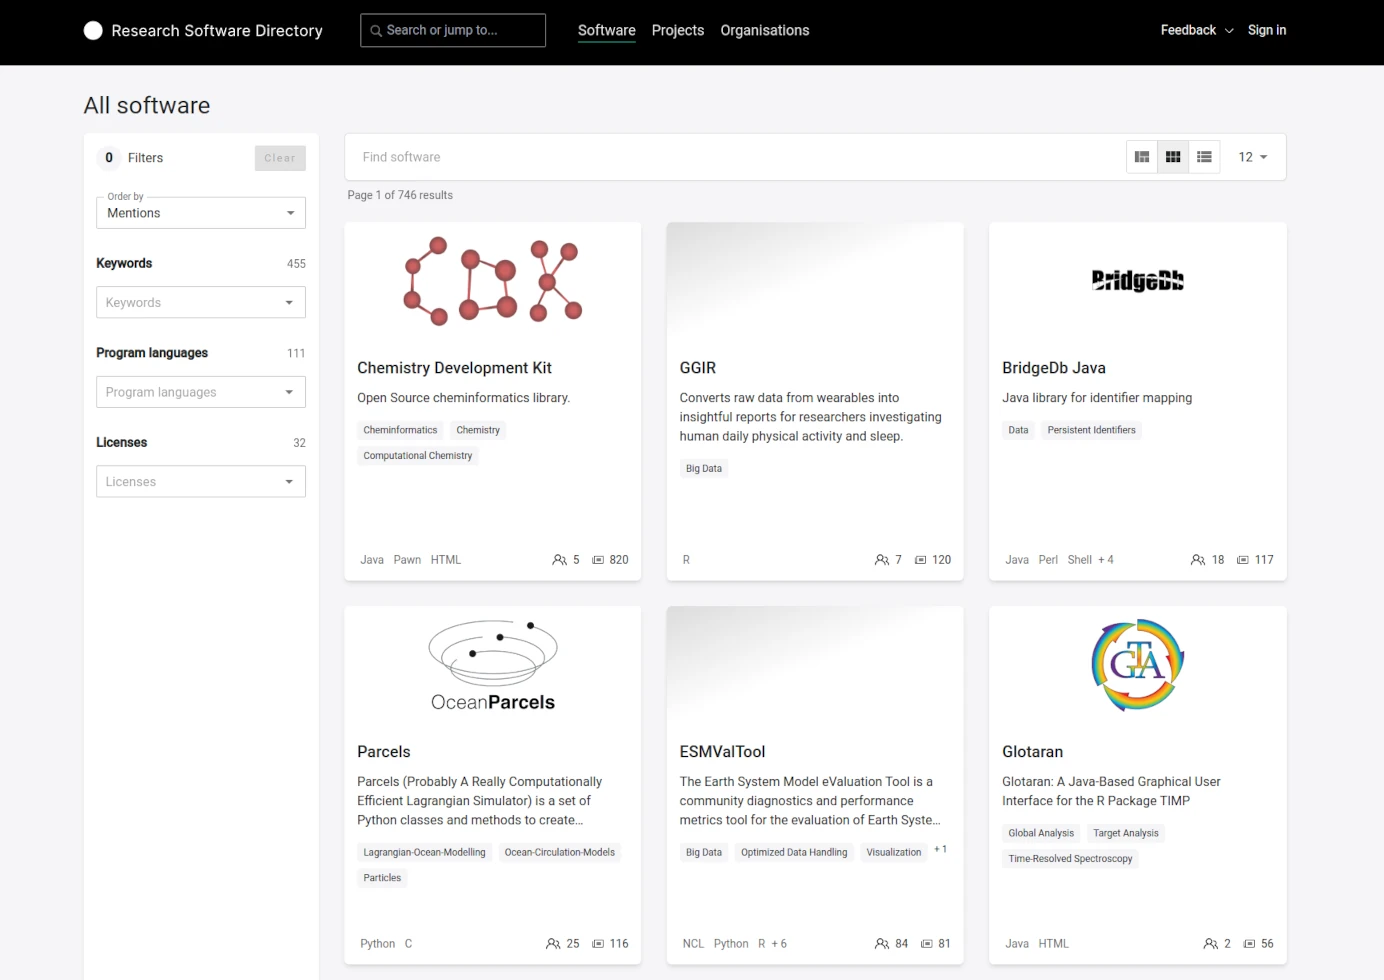Screen dimensions: 1384x980
Task: Click the Sign in link
Action: [1266, 30]
